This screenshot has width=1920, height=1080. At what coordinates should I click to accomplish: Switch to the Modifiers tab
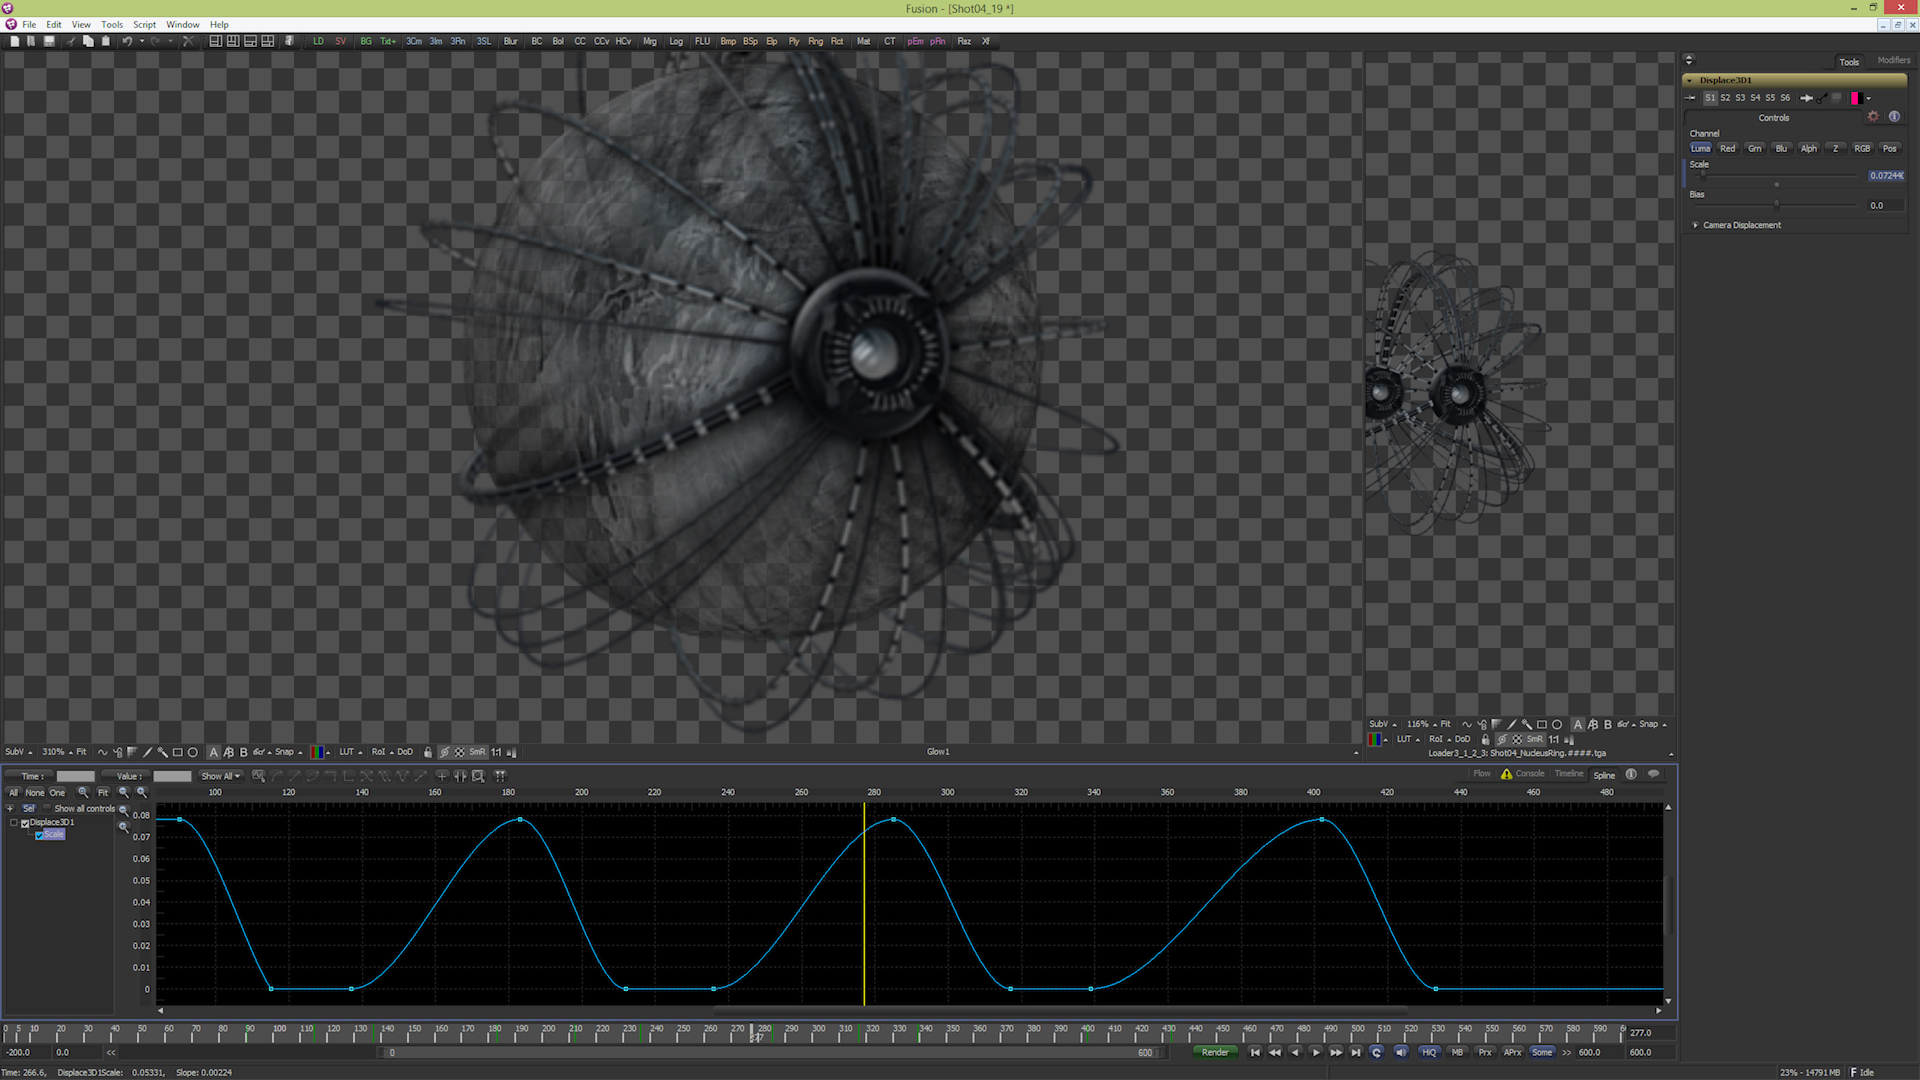pos(1894,60)
